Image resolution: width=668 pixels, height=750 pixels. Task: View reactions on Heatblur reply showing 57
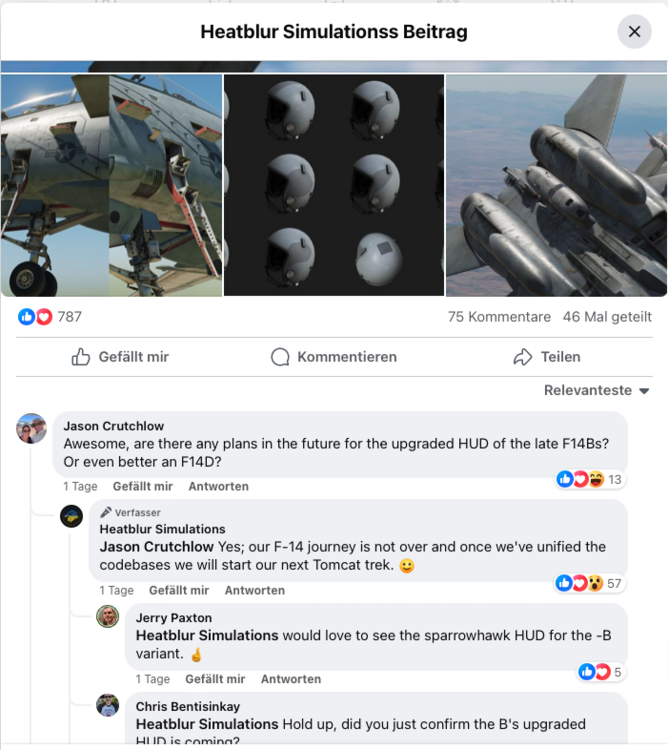[x=588, y=583]
